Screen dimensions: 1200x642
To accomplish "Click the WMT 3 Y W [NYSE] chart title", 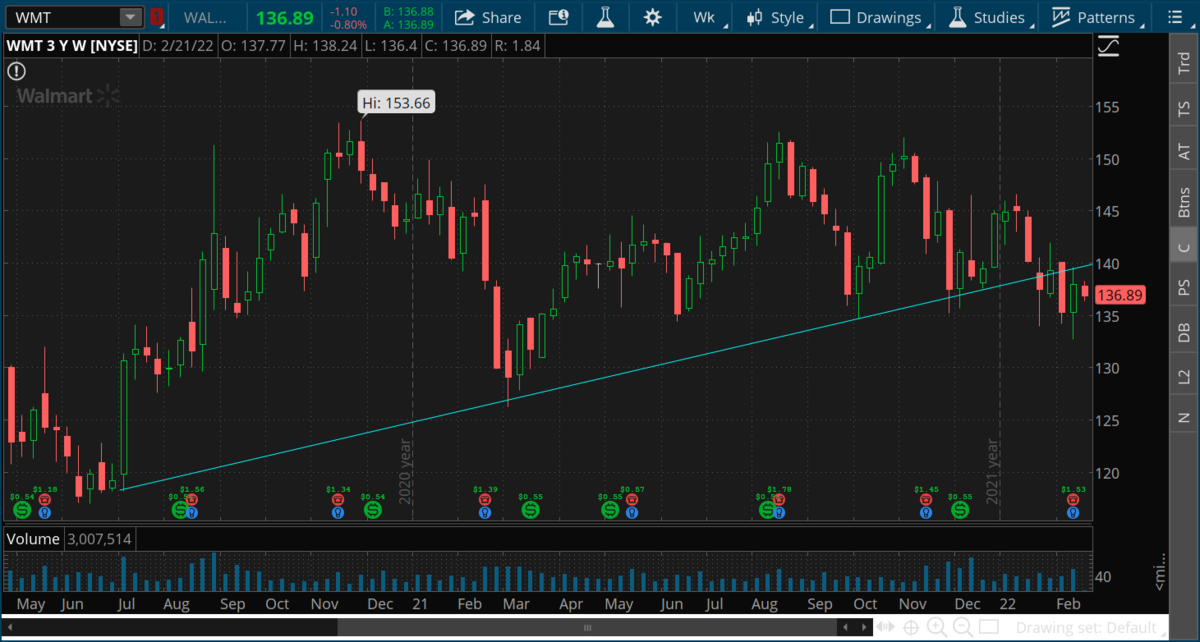I will coord(71,45).
